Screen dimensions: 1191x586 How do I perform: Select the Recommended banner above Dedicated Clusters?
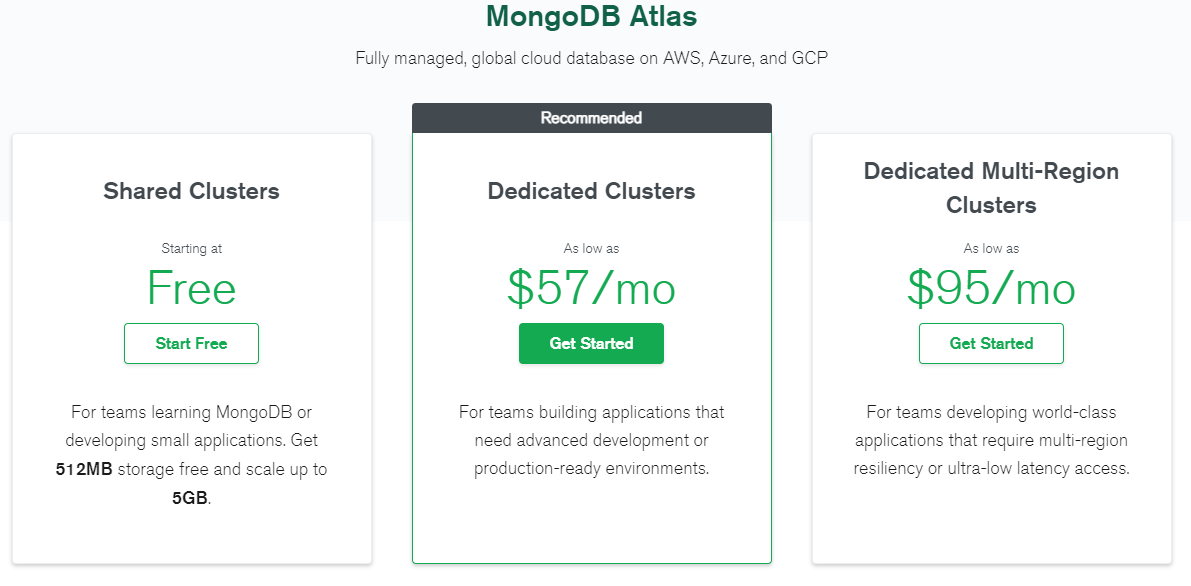click(591, 118)
